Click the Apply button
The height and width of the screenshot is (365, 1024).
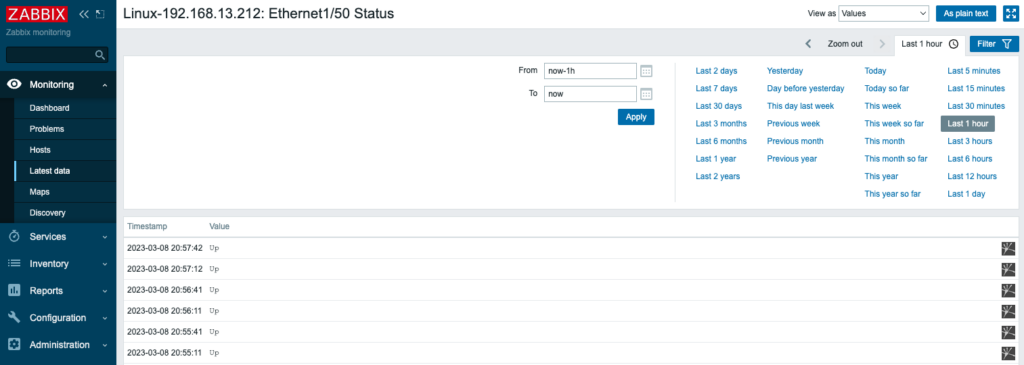click(x=636, y=117)
